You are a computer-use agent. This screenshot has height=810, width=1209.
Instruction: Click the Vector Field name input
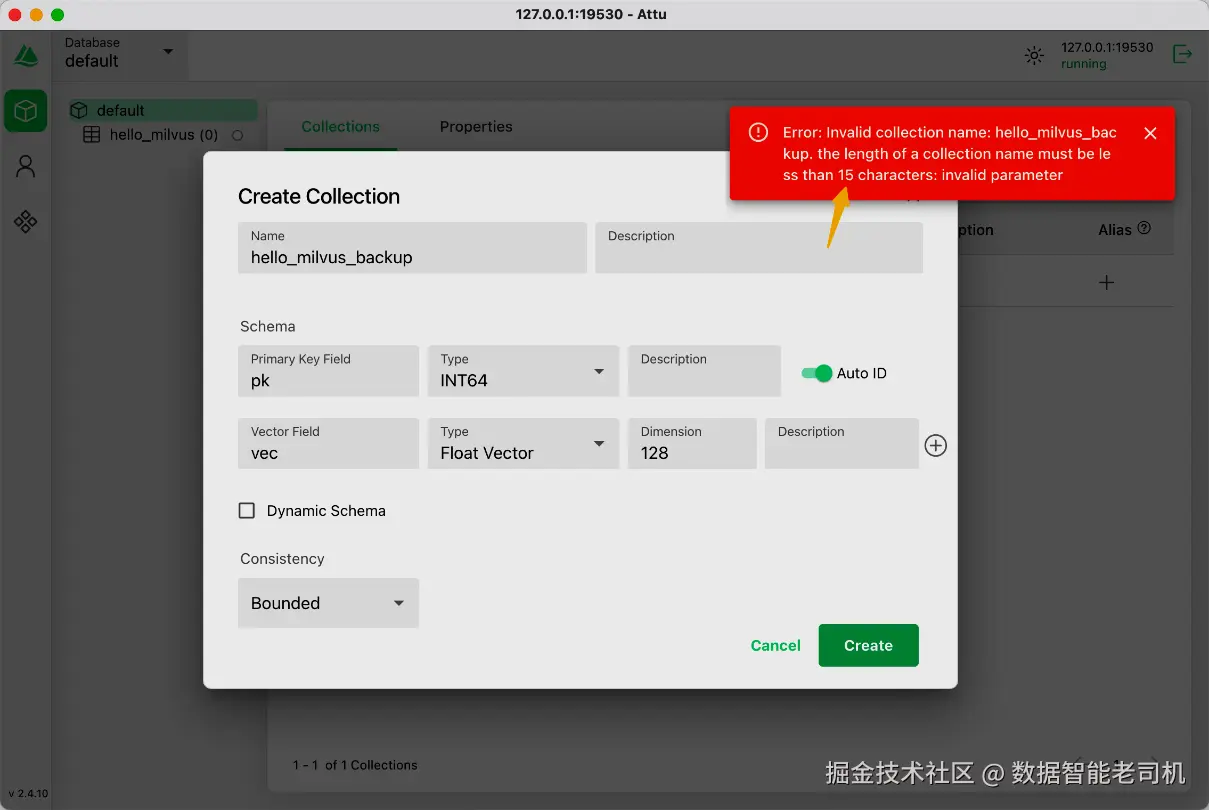pyautogui.click(x=328, y=443)
